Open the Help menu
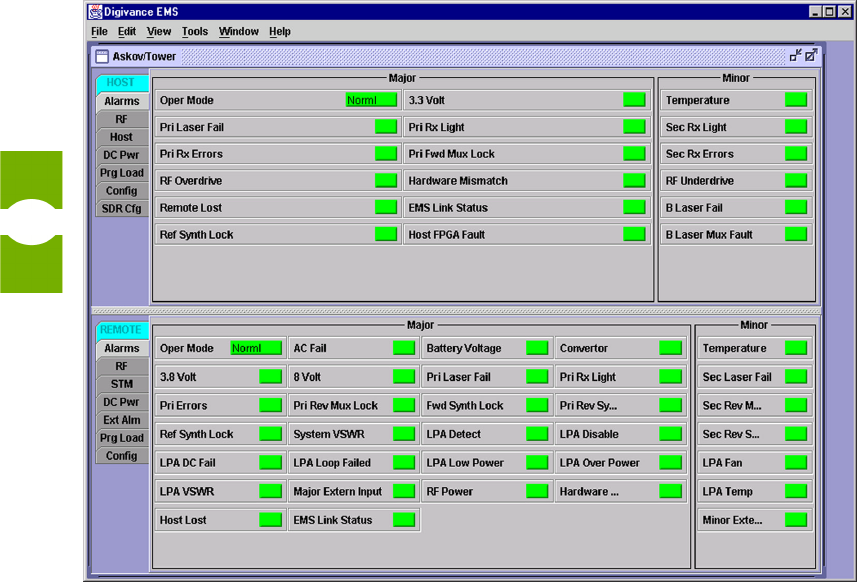Image resolution: width=857 pixels, height=582 pixels. tap(279, 32)
